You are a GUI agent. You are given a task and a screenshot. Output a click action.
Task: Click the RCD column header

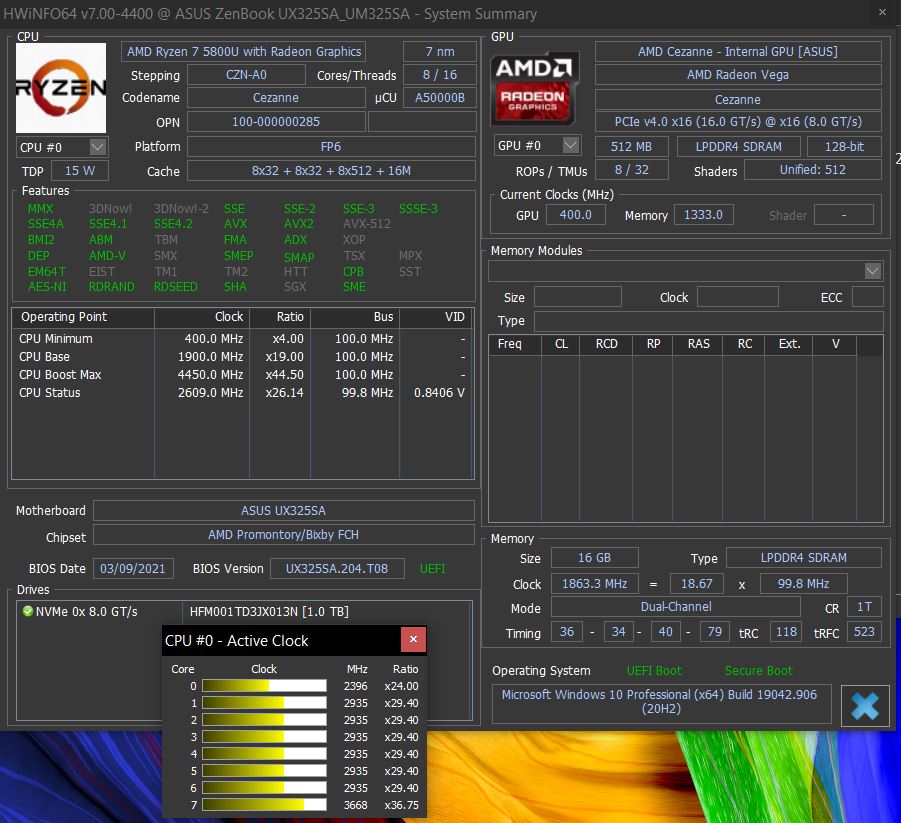pyautogui.click(x=606, y=344)
